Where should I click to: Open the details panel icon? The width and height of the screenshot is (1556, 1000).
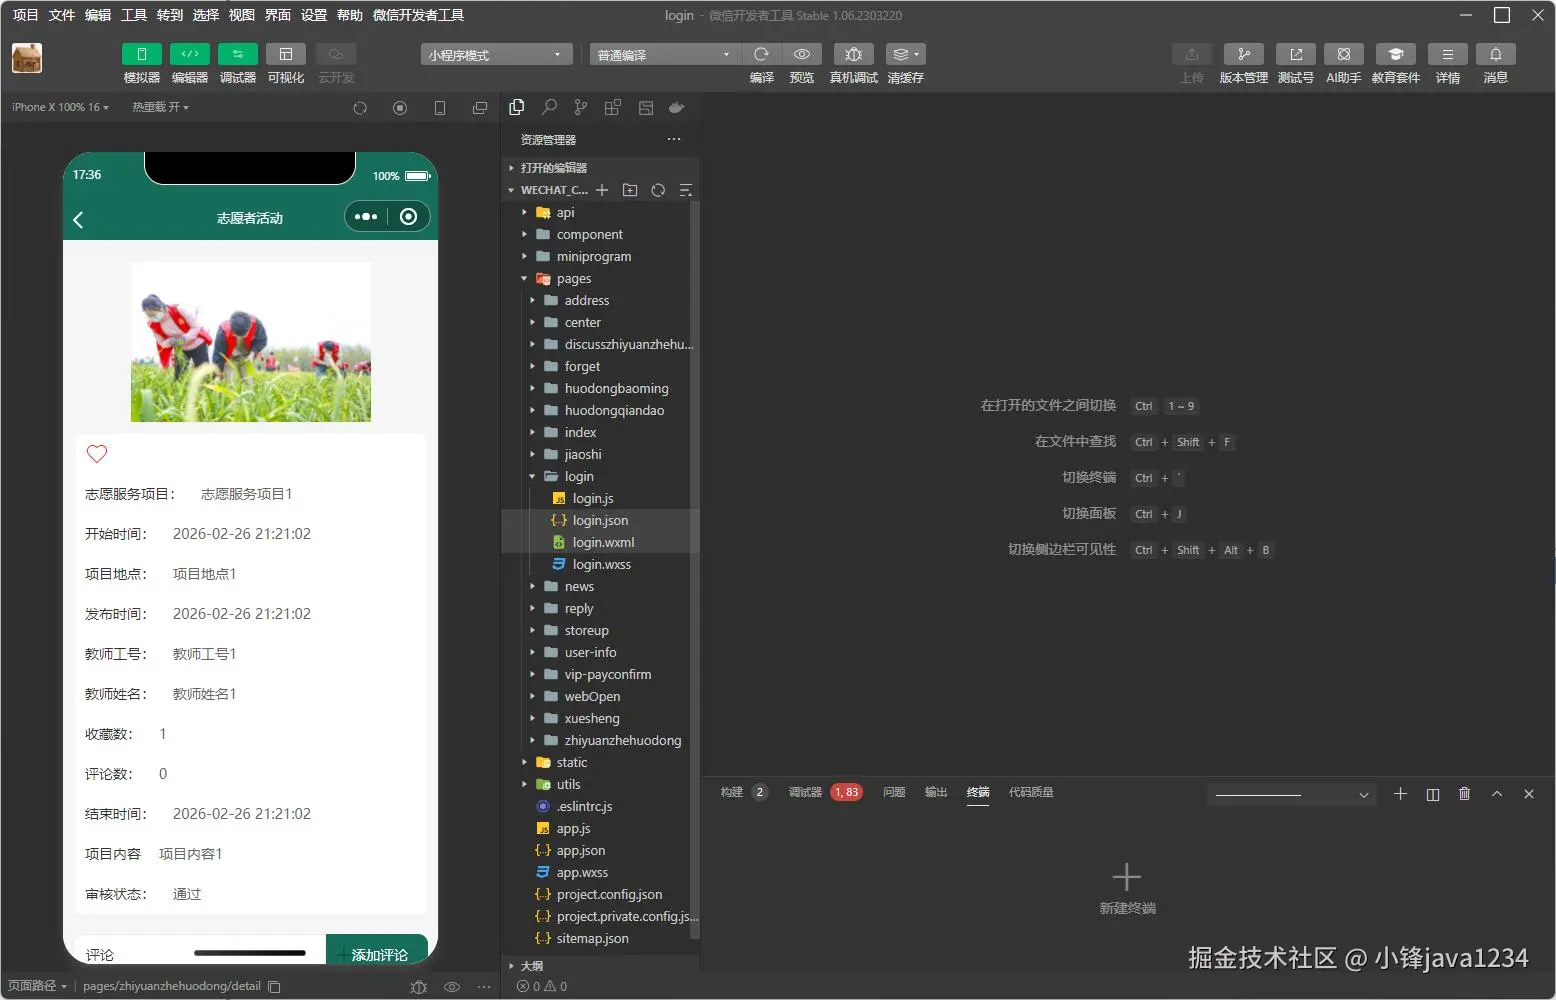[1447, 54]
